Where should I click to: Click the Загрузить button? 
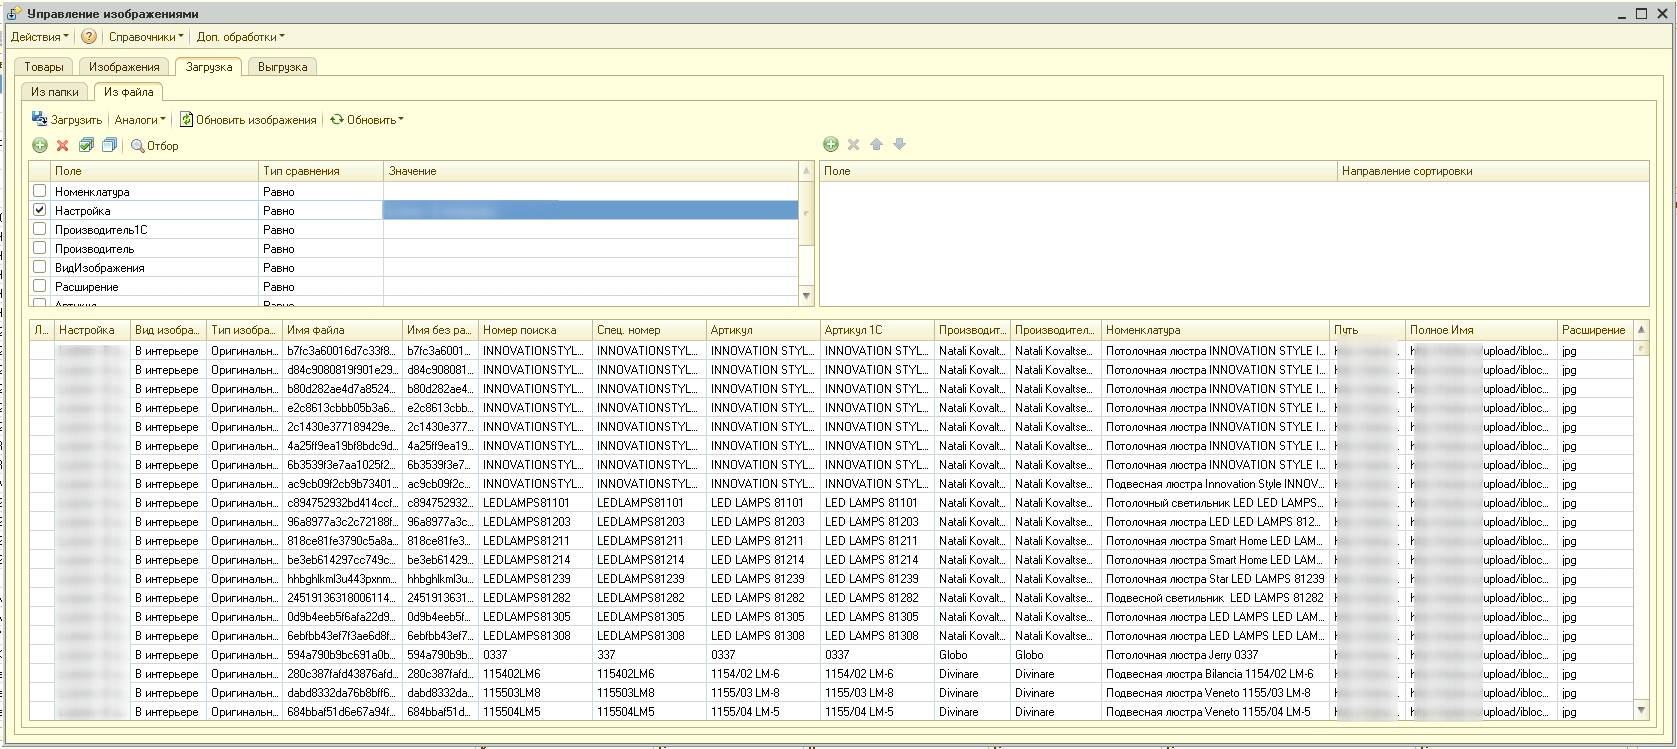click(67, 120)
